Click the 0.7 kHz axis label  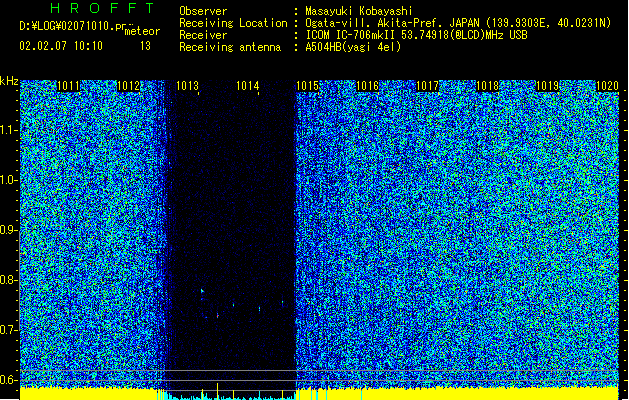pos(9,330)
